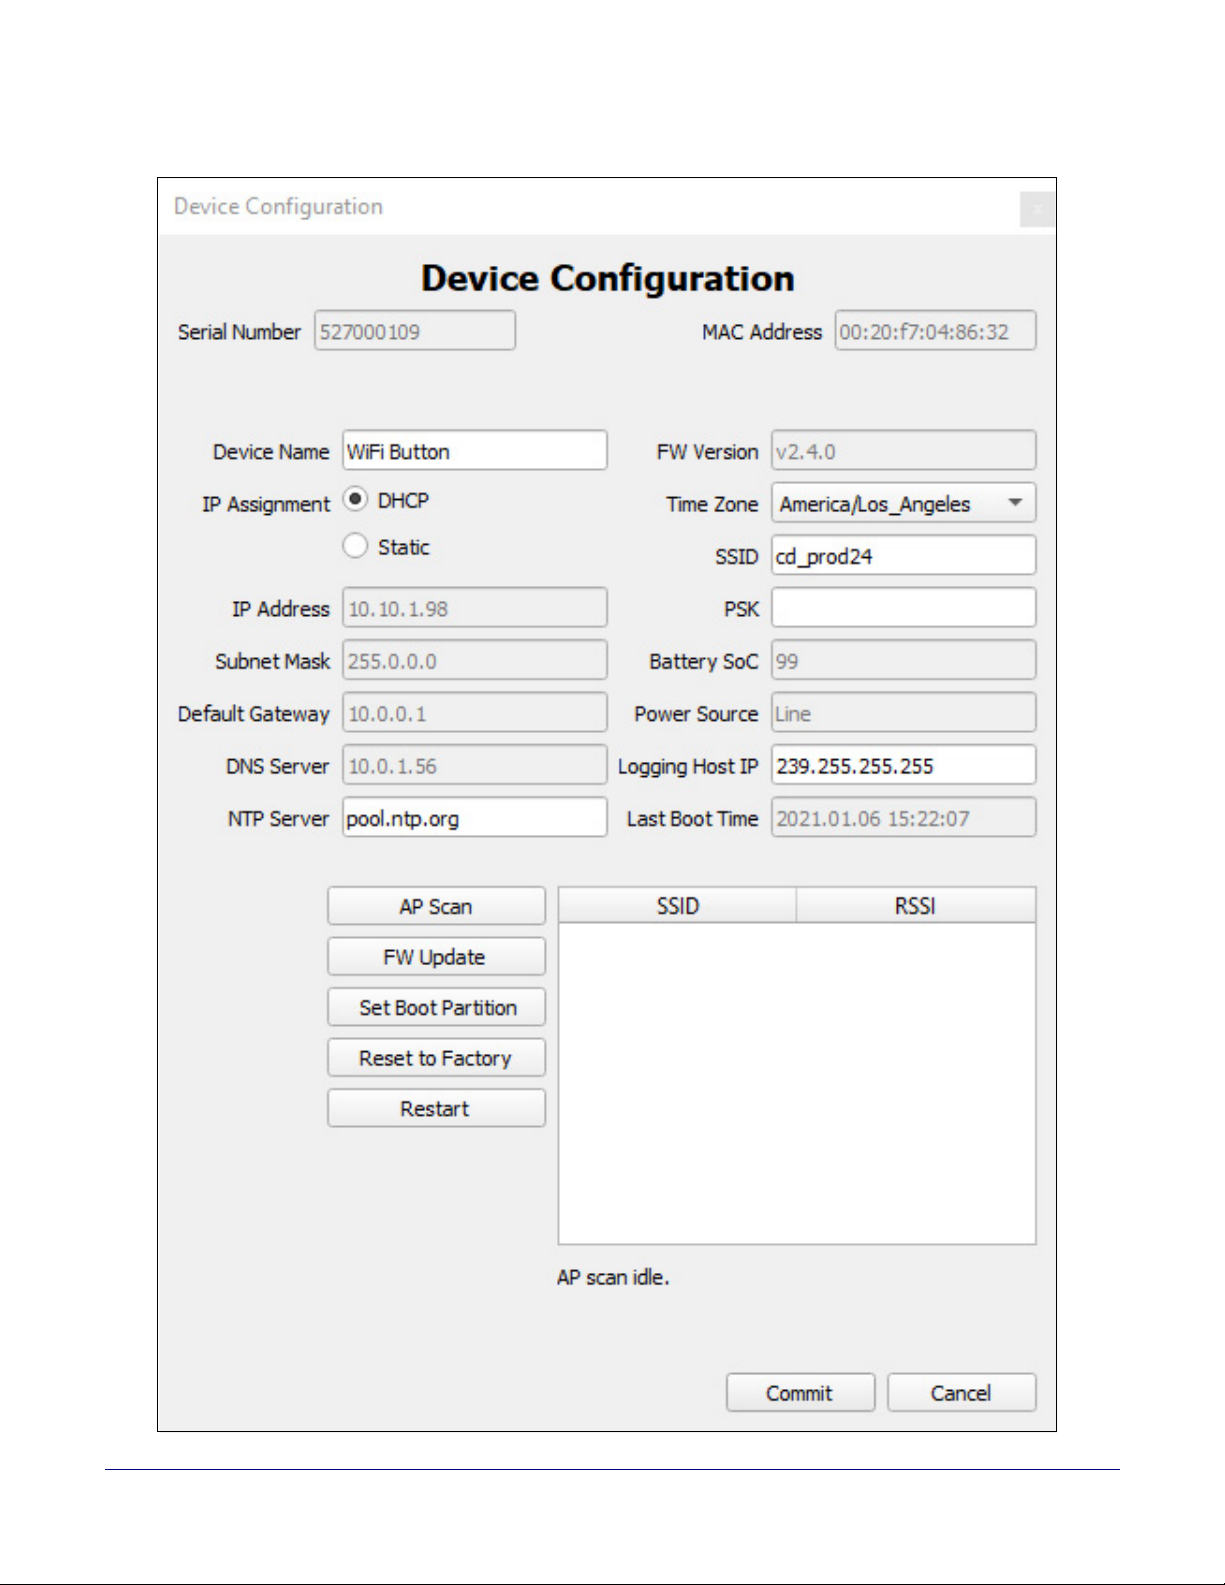Viewport: 1225px width, 1585px height.
Task: Click the DNS Server field
Action: coord(474,766)
